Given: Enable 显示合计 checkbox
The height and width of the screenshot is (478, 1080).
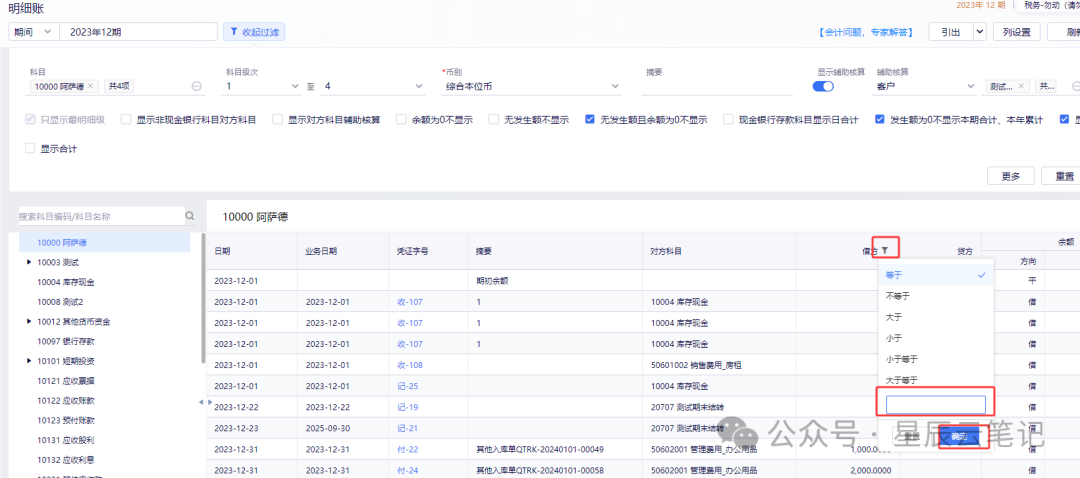Looking at the screenshot, I should tap(30, 148).
